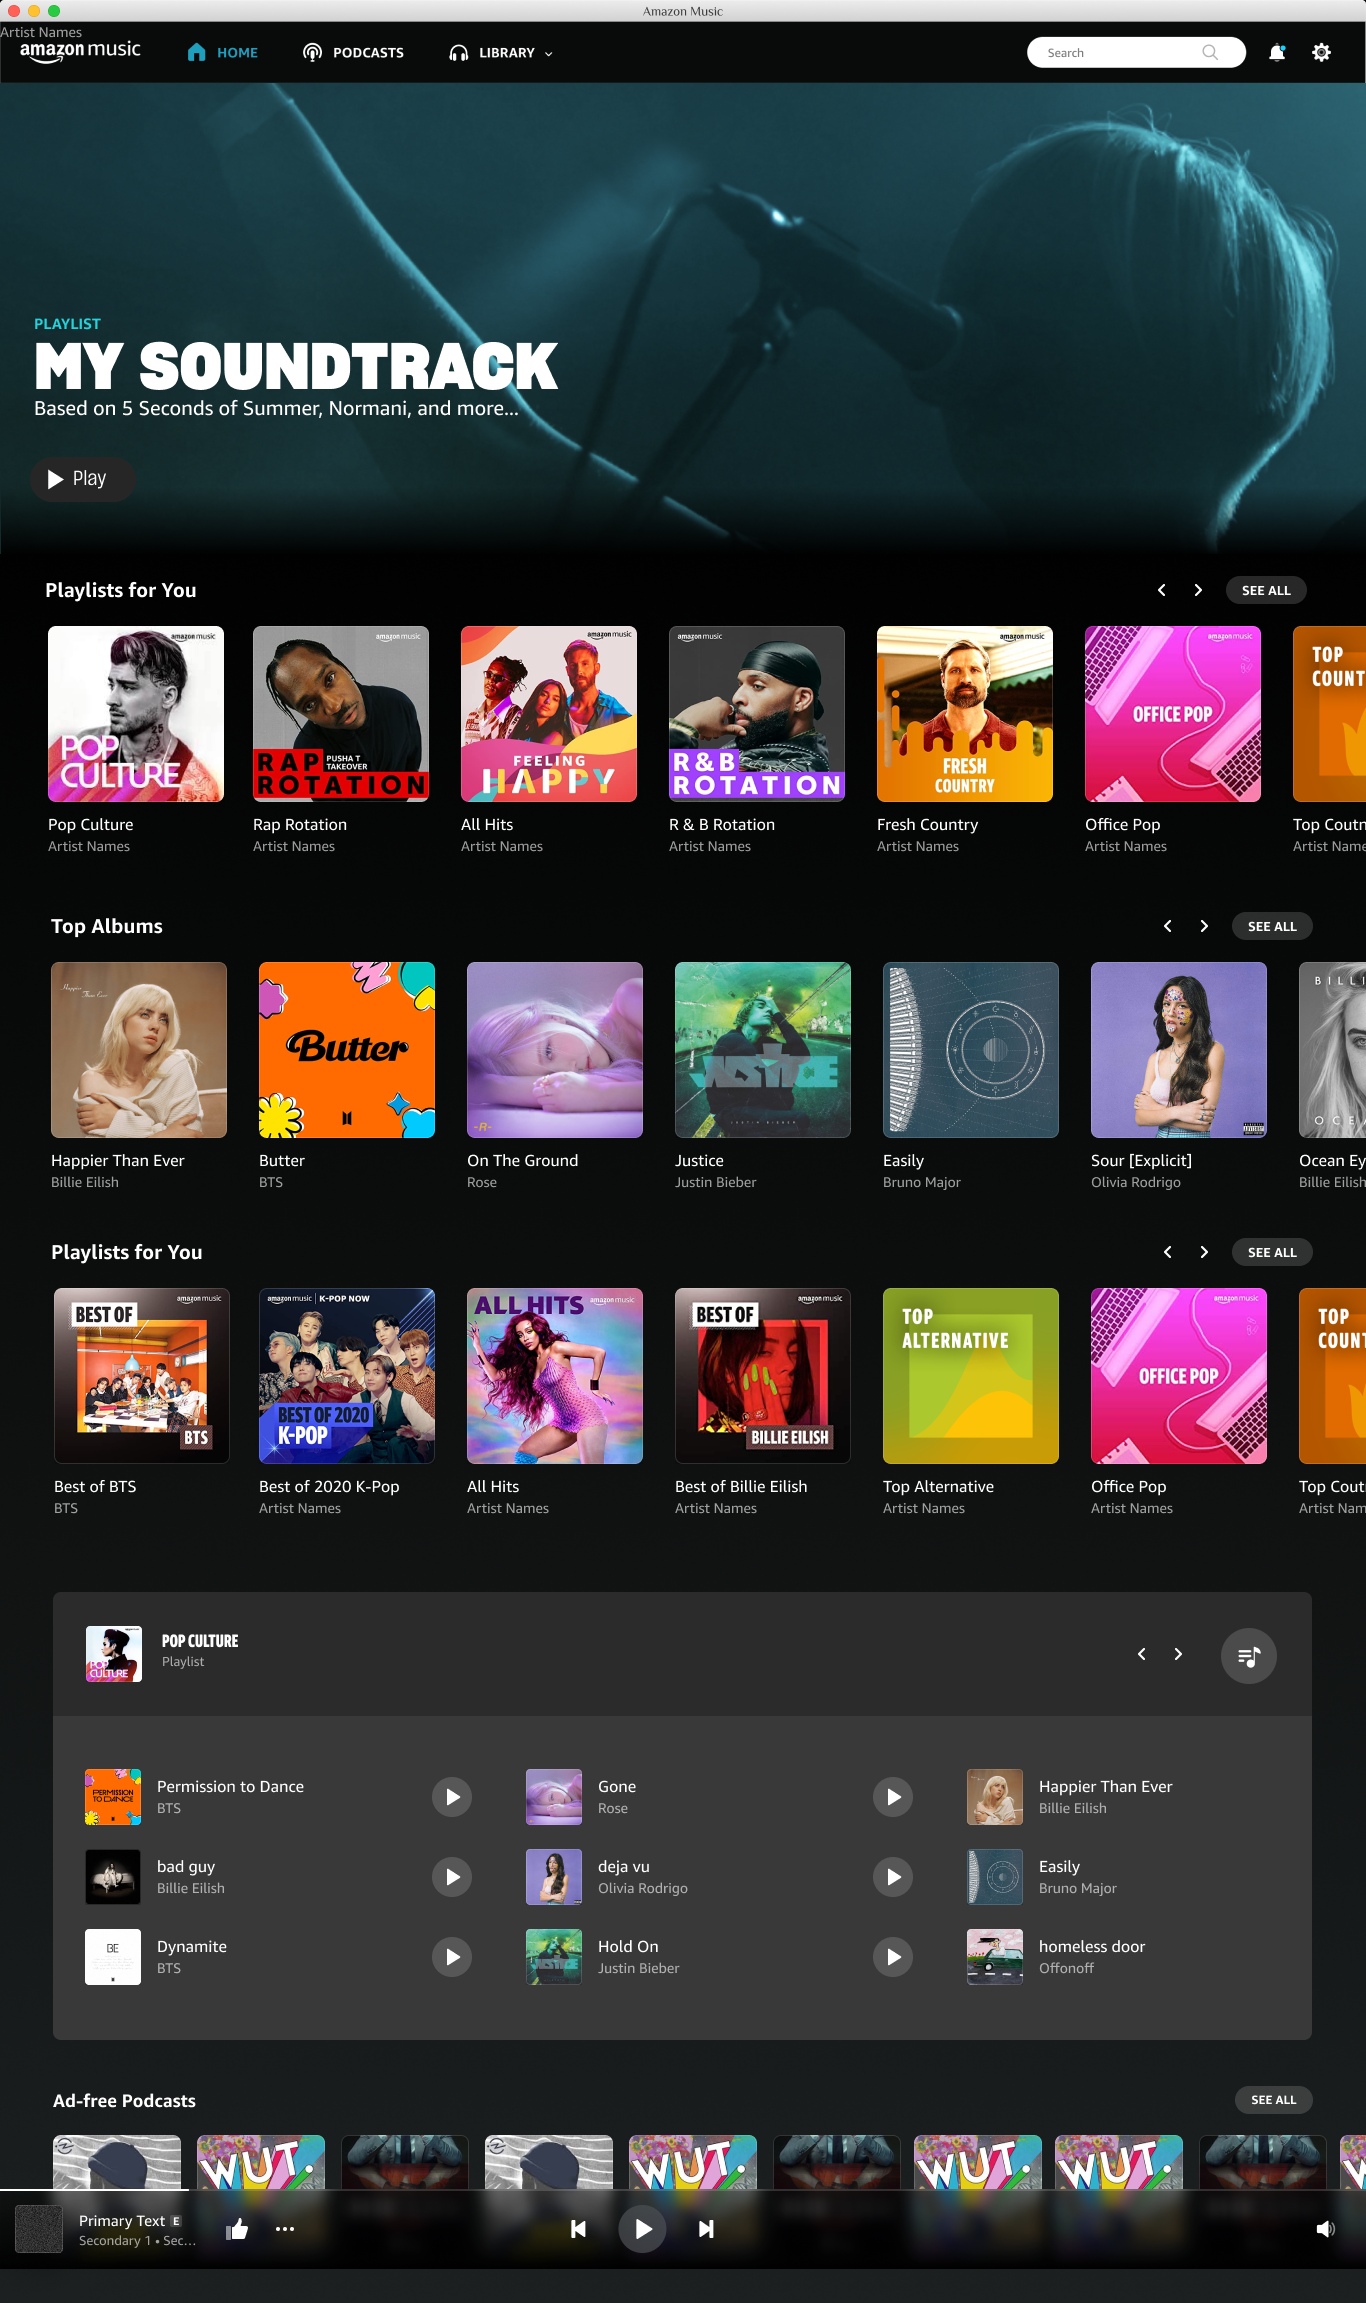Open the Top Alternative playlist cover
This screenshot has width=1366, height=2303.
pos(971,1376)
